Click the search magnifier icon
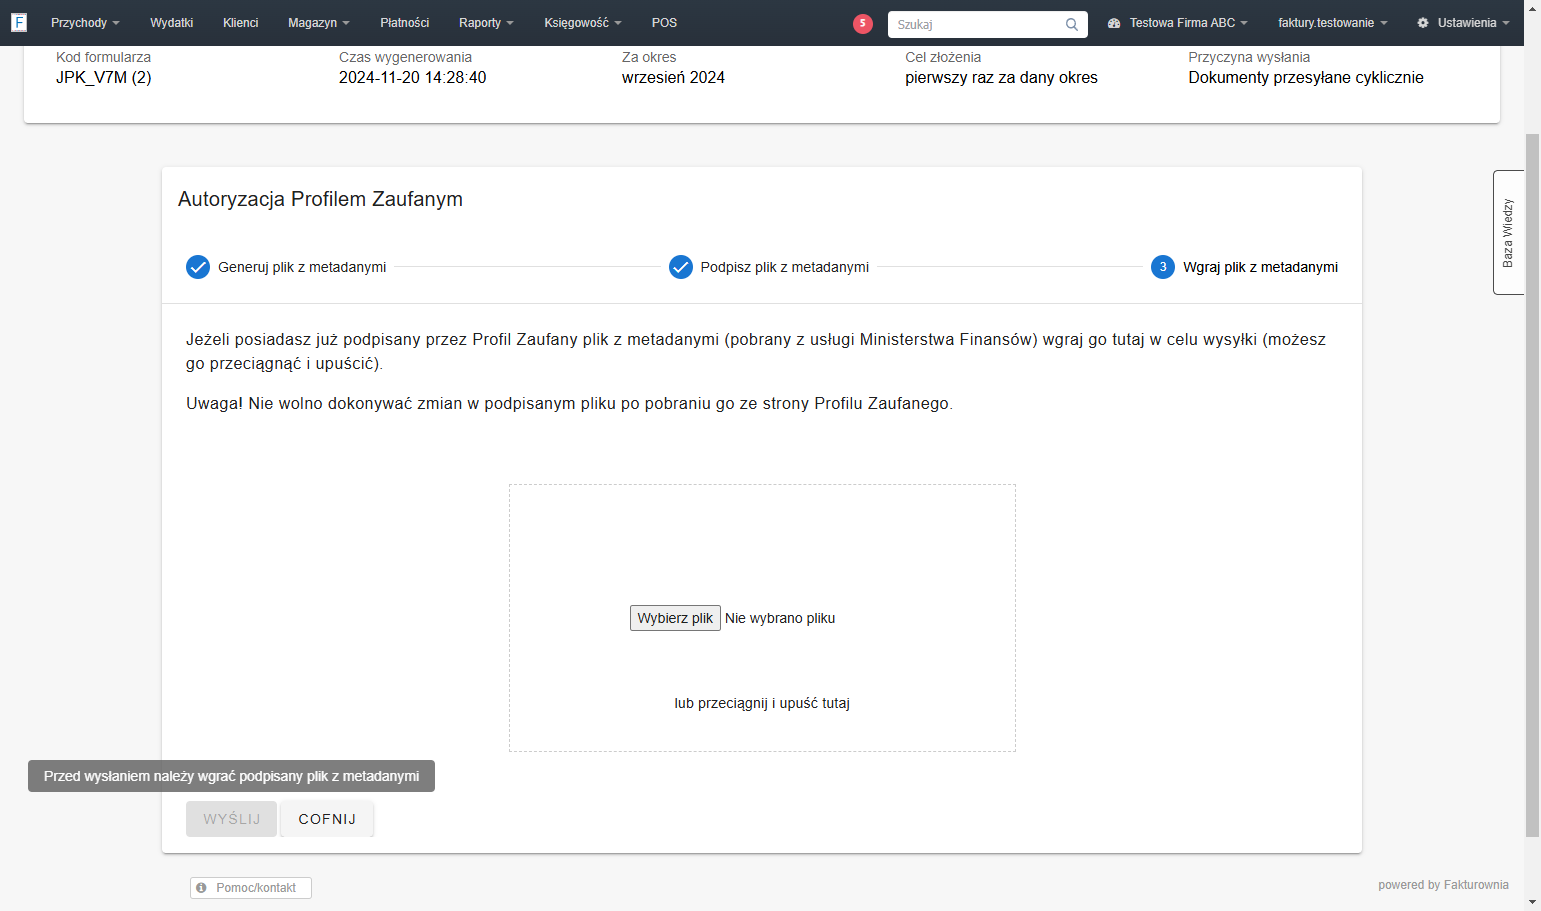Image resolution: width=1541 pixels, height=911 pixels. [x=1072, y=24]
